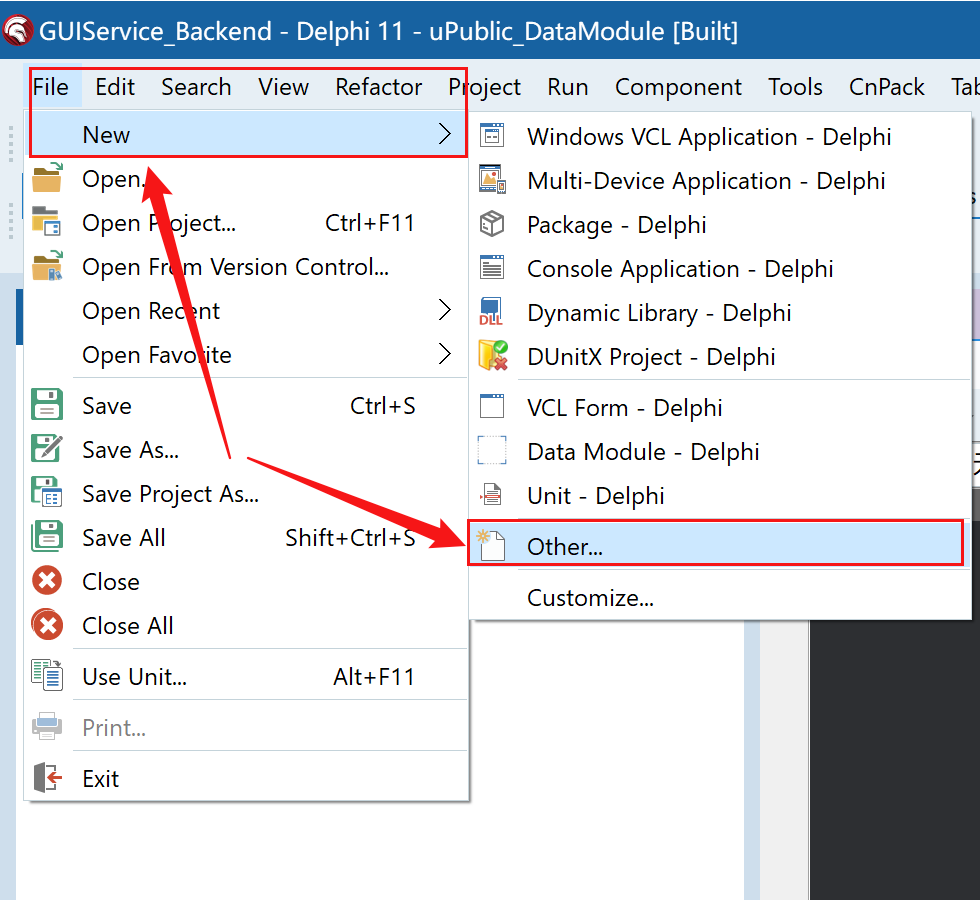
Task: Click the Save All icon
Action: click(47, 536)
